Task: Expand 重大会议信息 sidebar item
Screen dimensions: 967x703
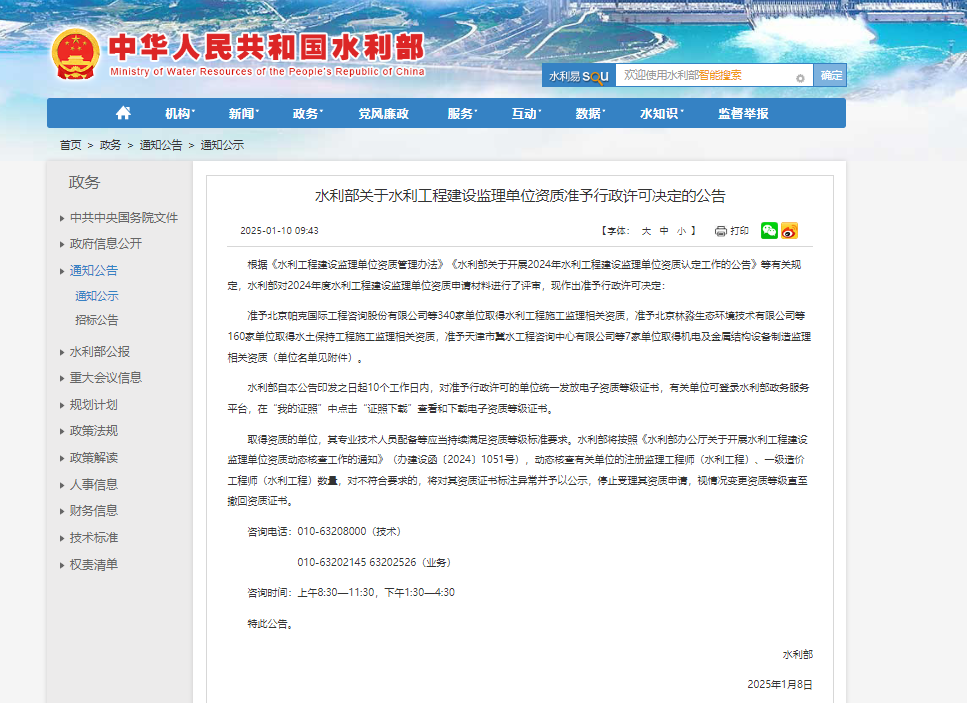Action: coord(106,377)
